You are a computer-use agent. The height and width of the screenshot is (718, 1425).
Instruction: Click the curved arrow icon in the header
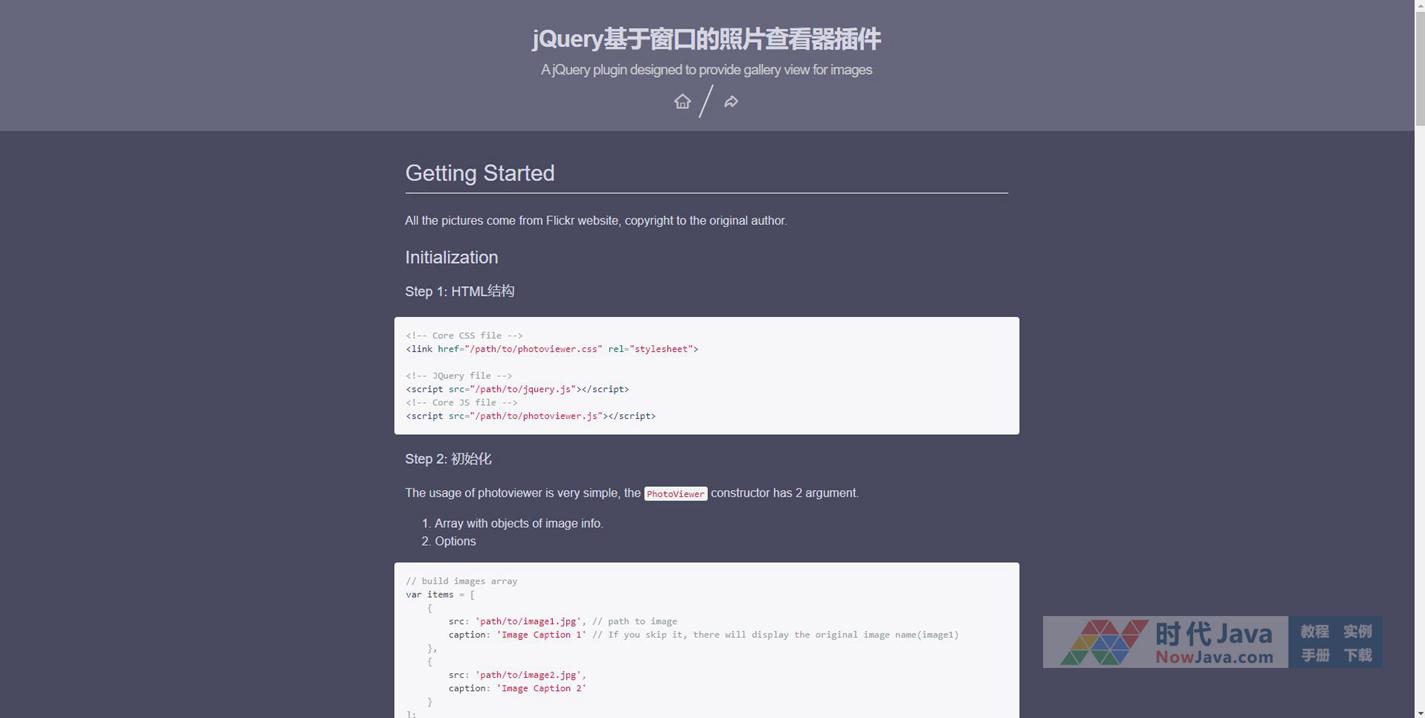(731, 101)
